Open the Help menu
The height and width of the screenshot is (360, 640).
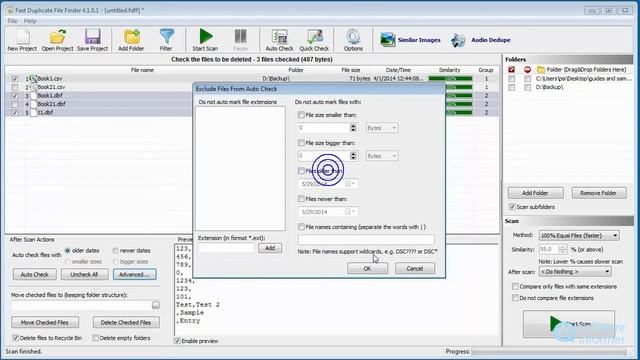[30, 21]
